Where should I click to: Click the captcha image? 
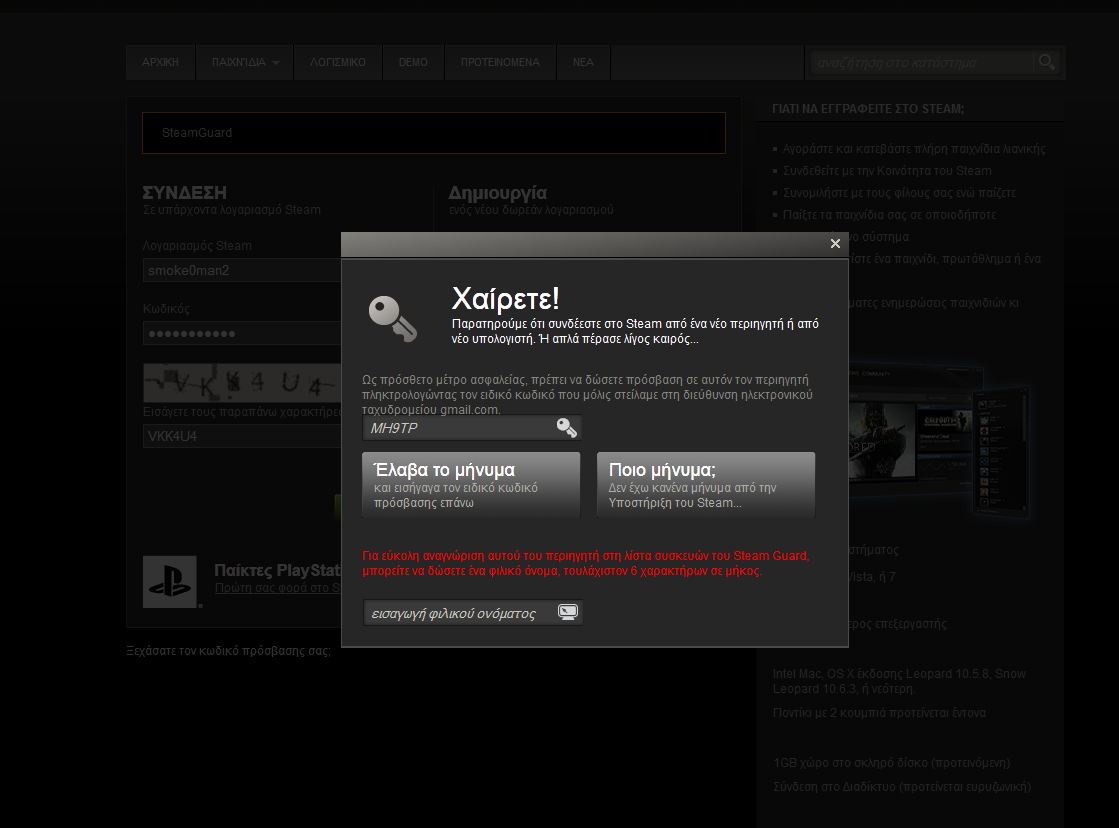point(243,383)
